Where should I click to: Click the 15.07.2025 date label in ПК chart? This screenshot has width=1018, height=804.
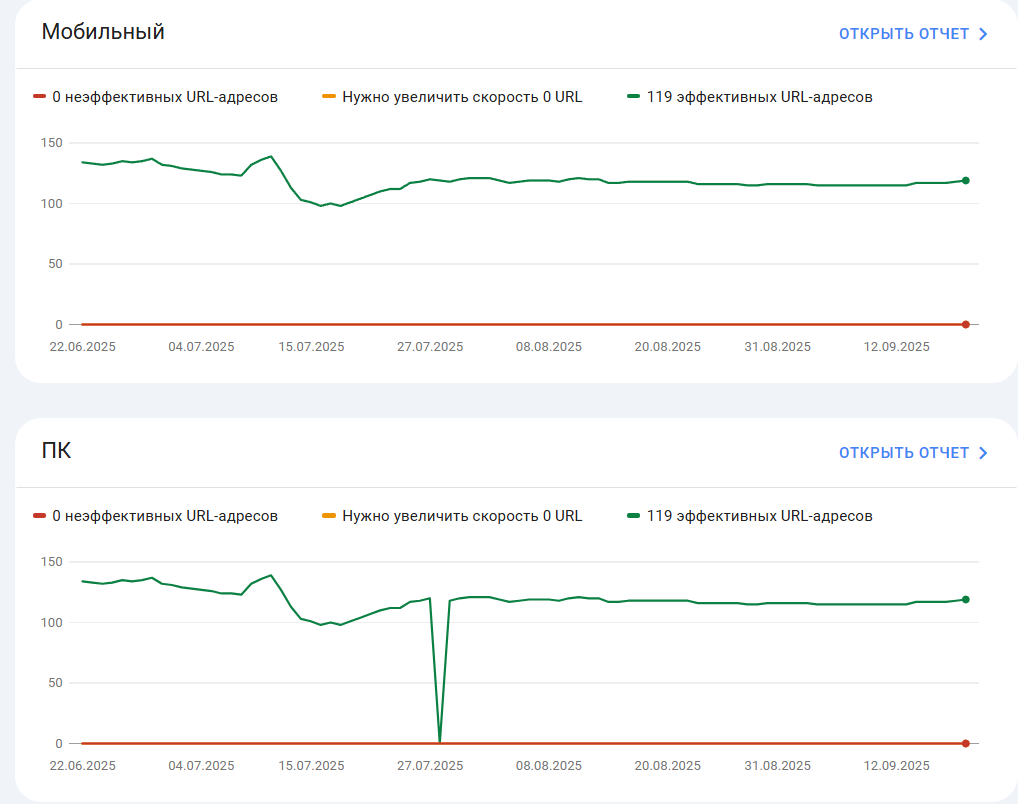tap(312, 766)
